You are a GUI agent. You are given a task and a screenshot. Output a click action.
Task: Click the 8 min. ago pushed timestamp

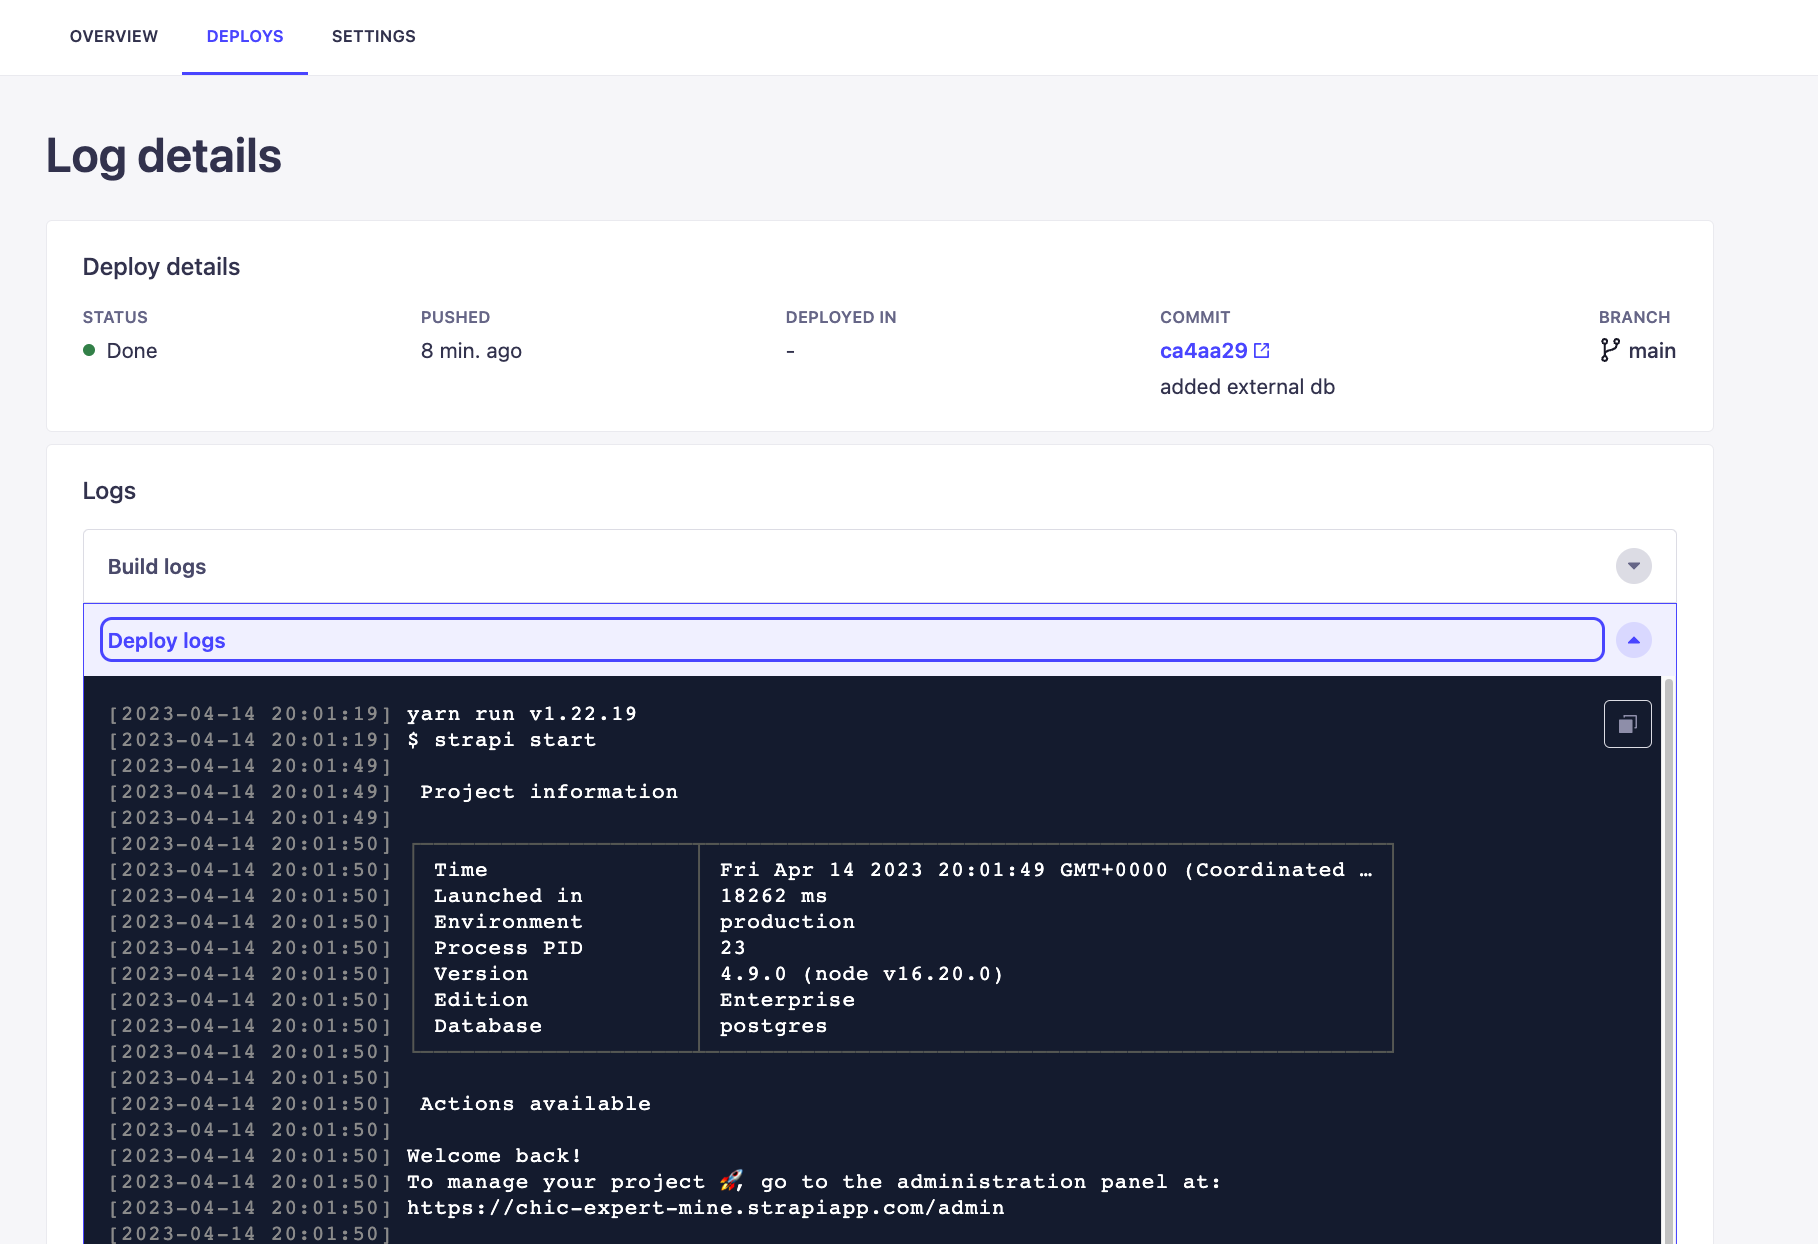[471, 351]
